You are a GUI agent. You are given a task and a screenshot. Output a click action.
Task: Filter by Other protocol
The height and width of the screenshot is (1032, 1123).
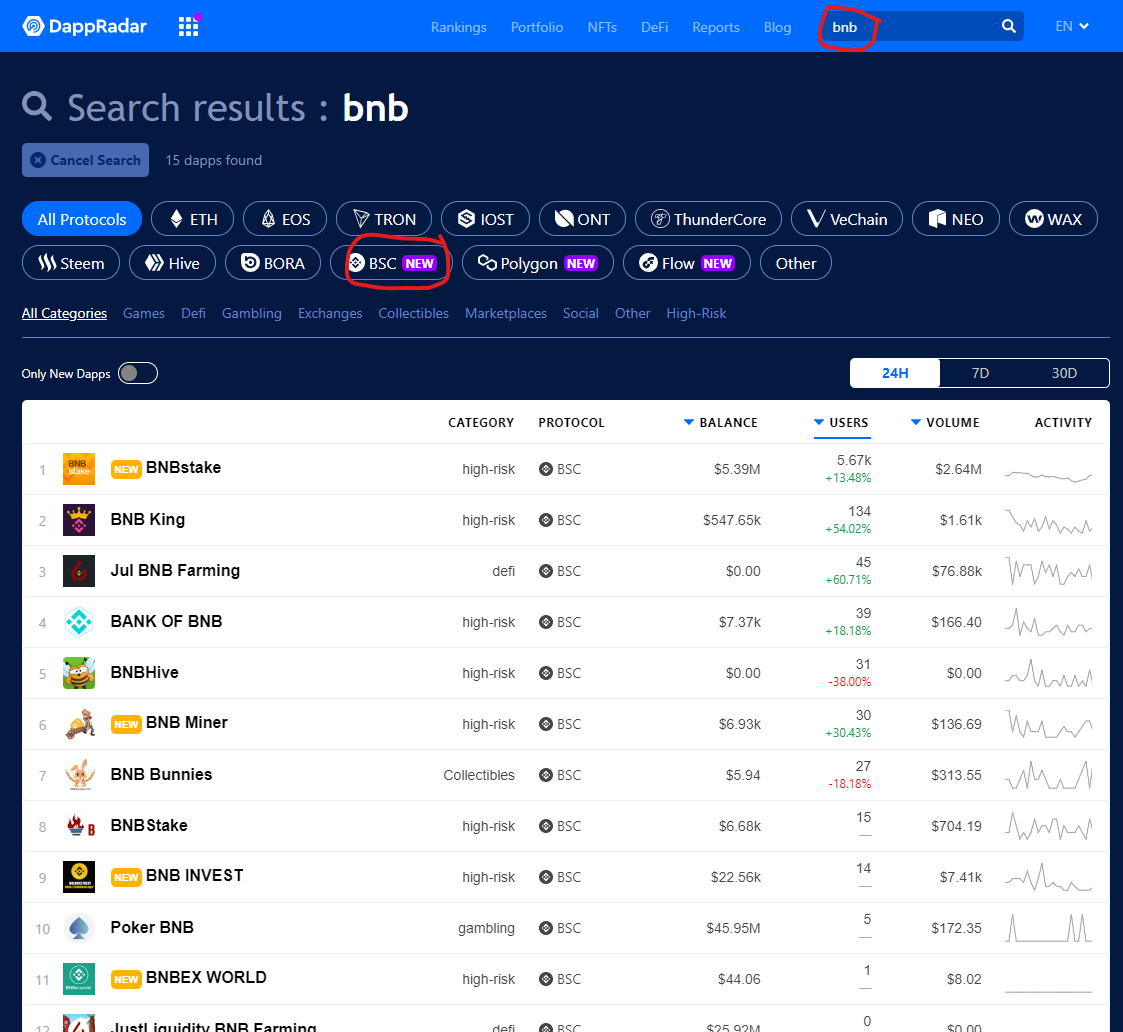pos(796,263)
